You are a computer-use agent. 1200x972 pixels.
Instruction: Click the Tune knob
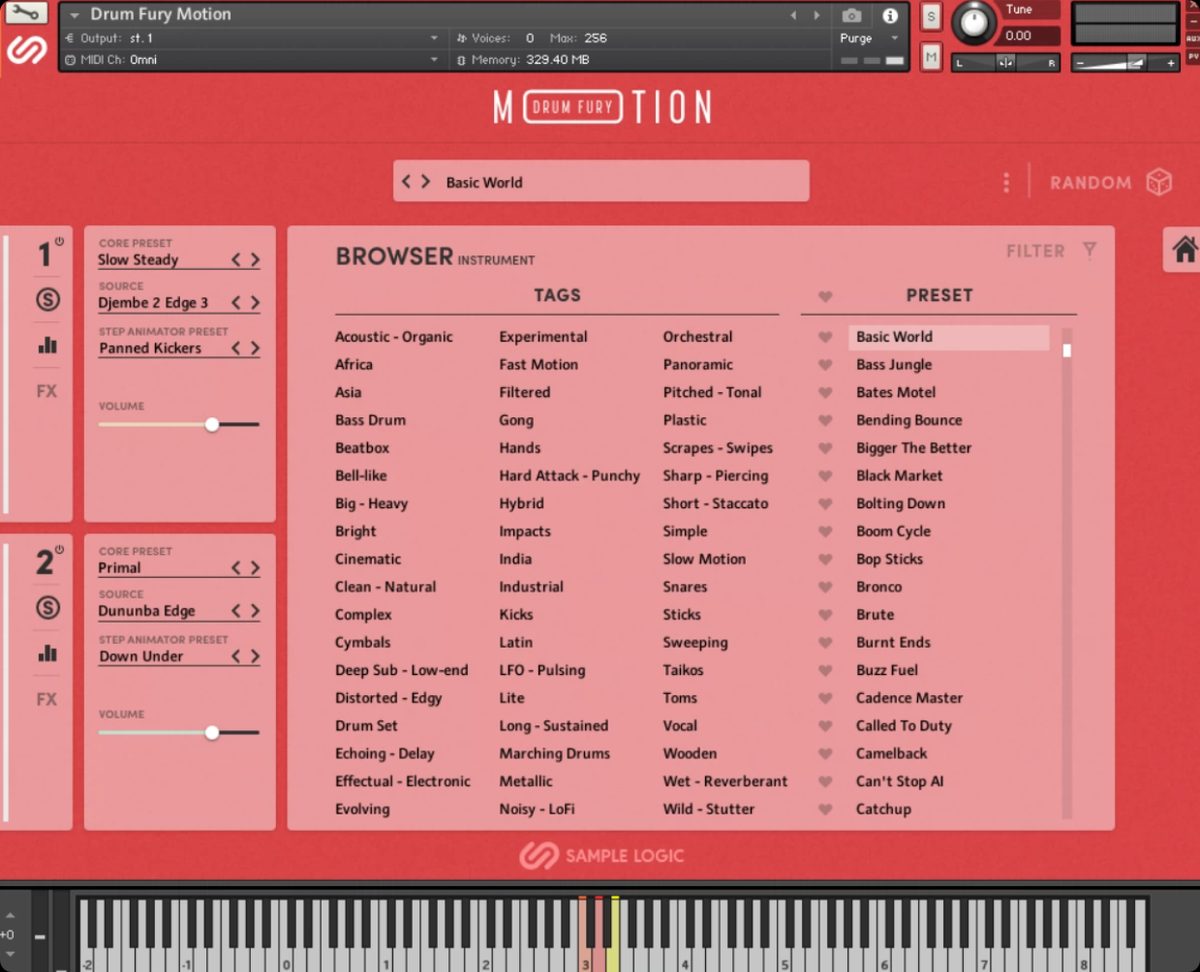(x=973, y=22)
